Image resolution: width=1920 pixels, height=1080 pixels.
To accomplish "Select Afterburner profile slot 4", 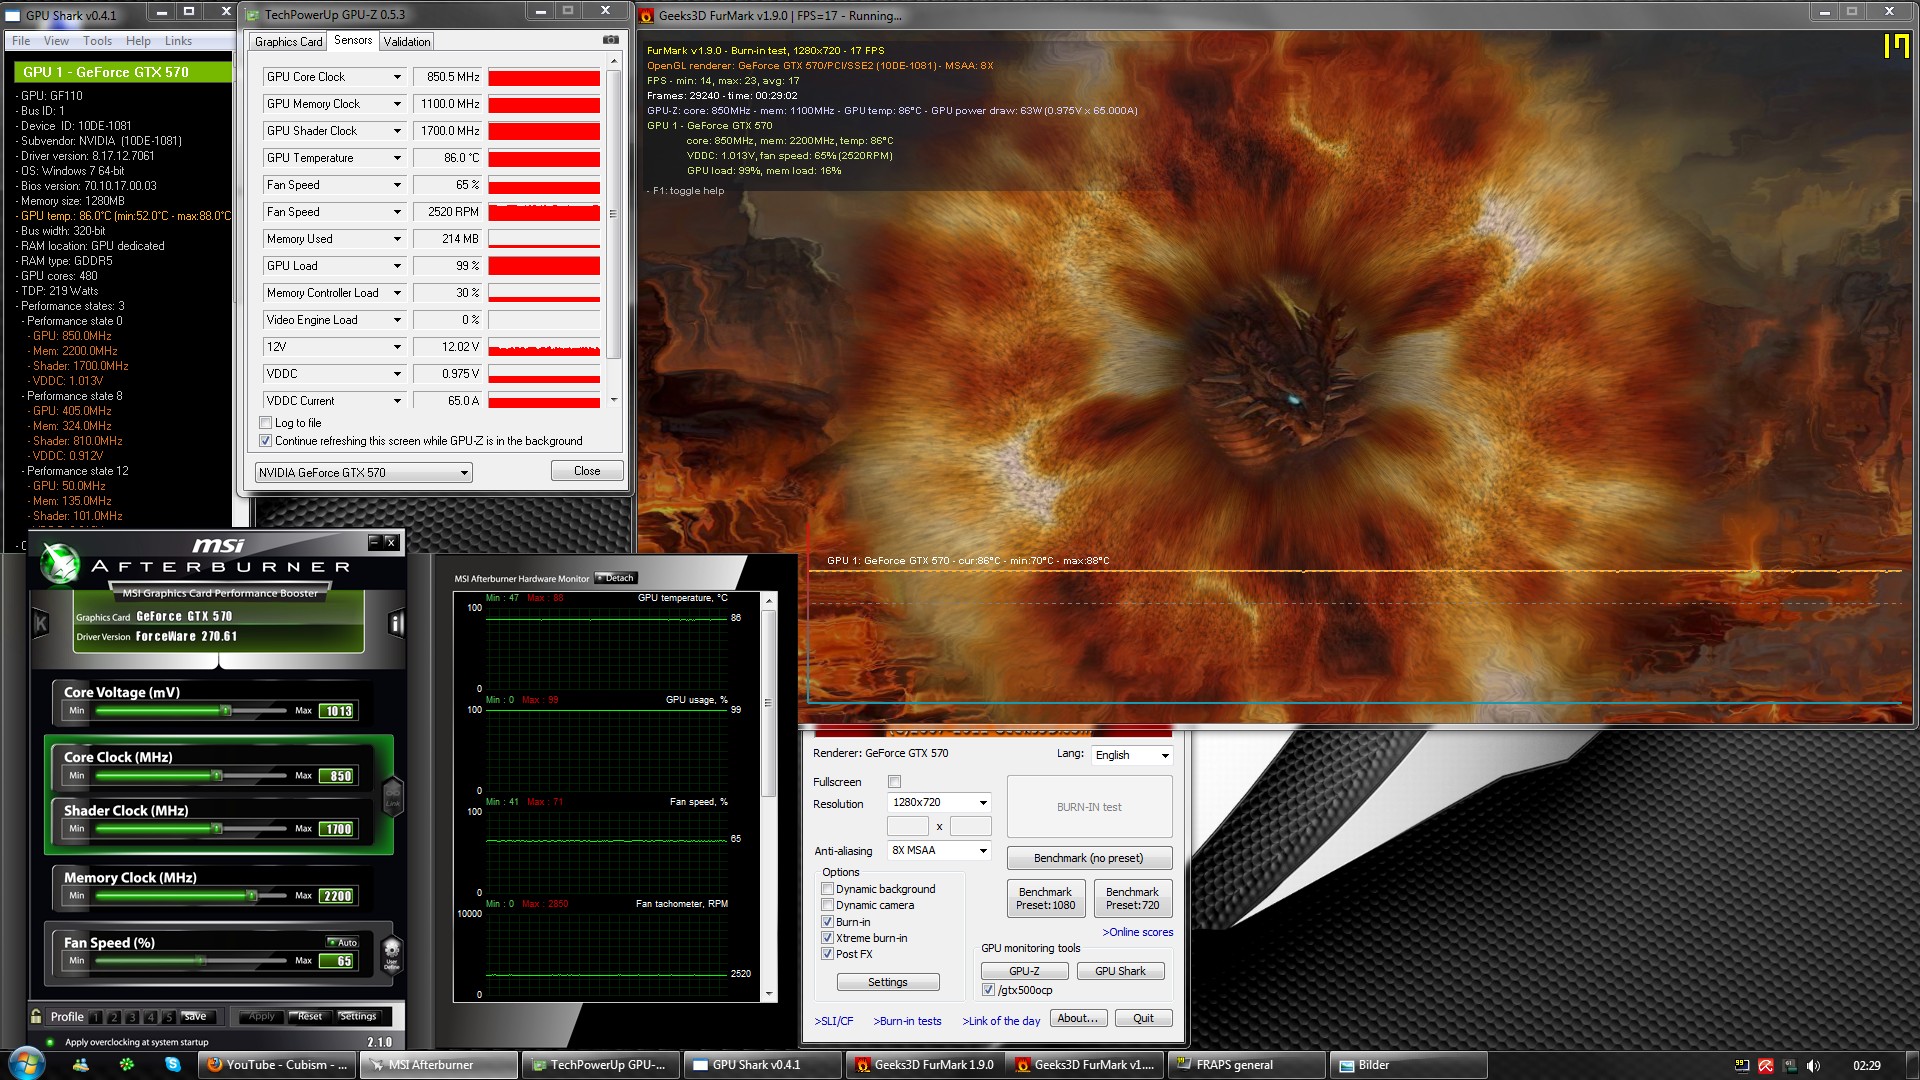I will [x=150, y=1018].
